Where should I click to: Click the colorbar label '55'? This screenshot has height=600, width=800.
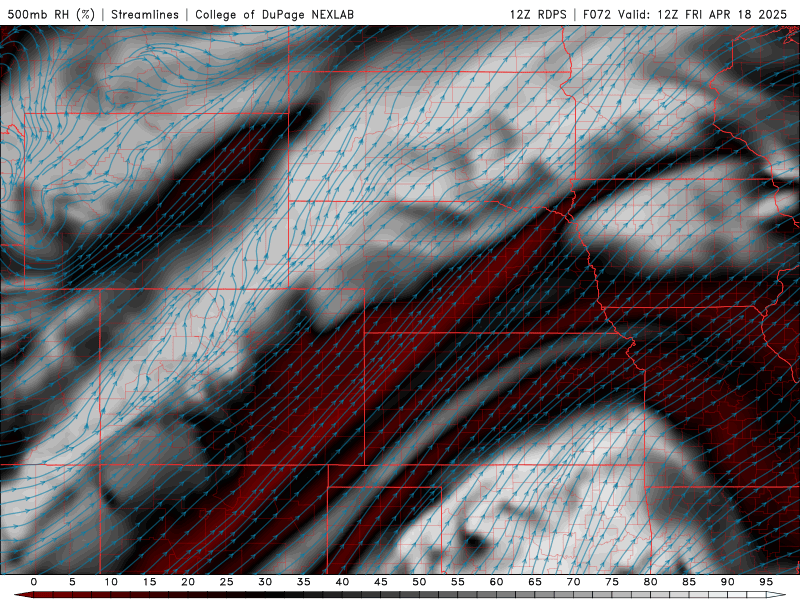coord(458,582)
